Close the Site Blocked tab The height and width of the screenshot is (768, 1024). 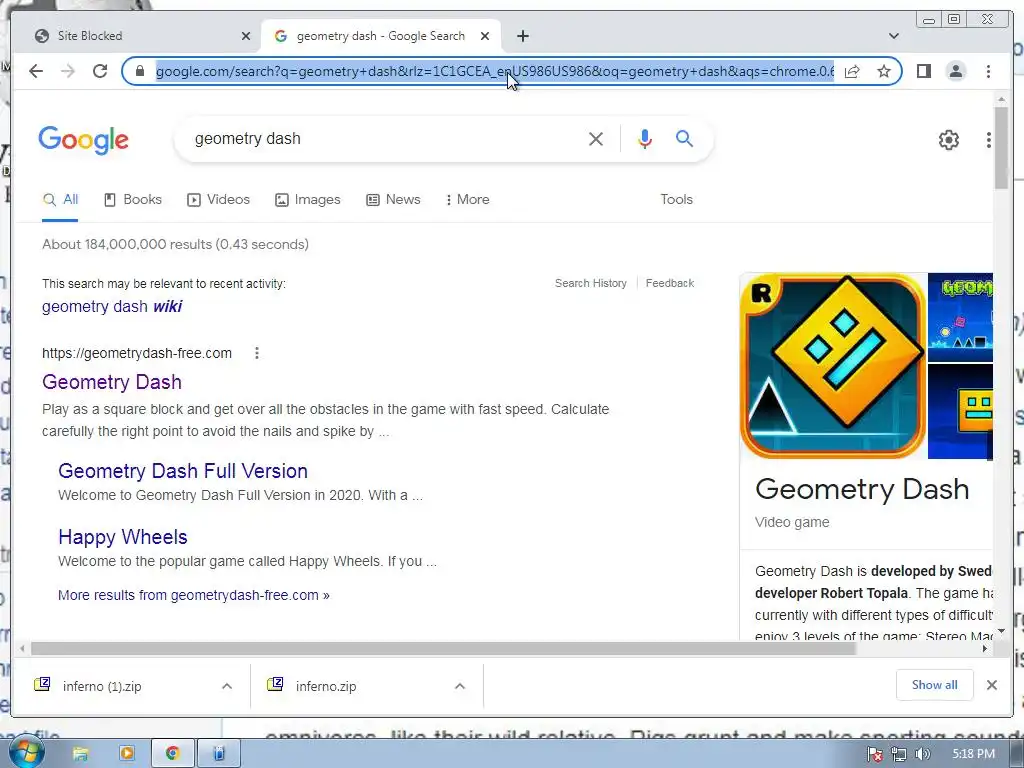tap(246, 36)
